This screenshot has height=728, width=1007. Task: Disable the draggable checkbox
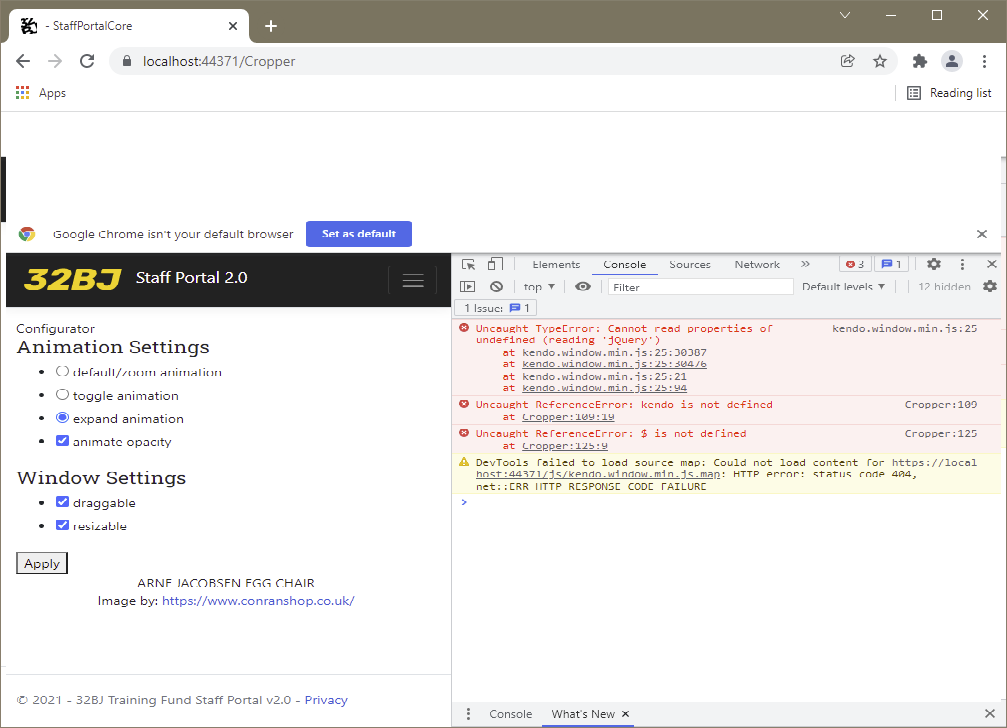tap(63, 502)
